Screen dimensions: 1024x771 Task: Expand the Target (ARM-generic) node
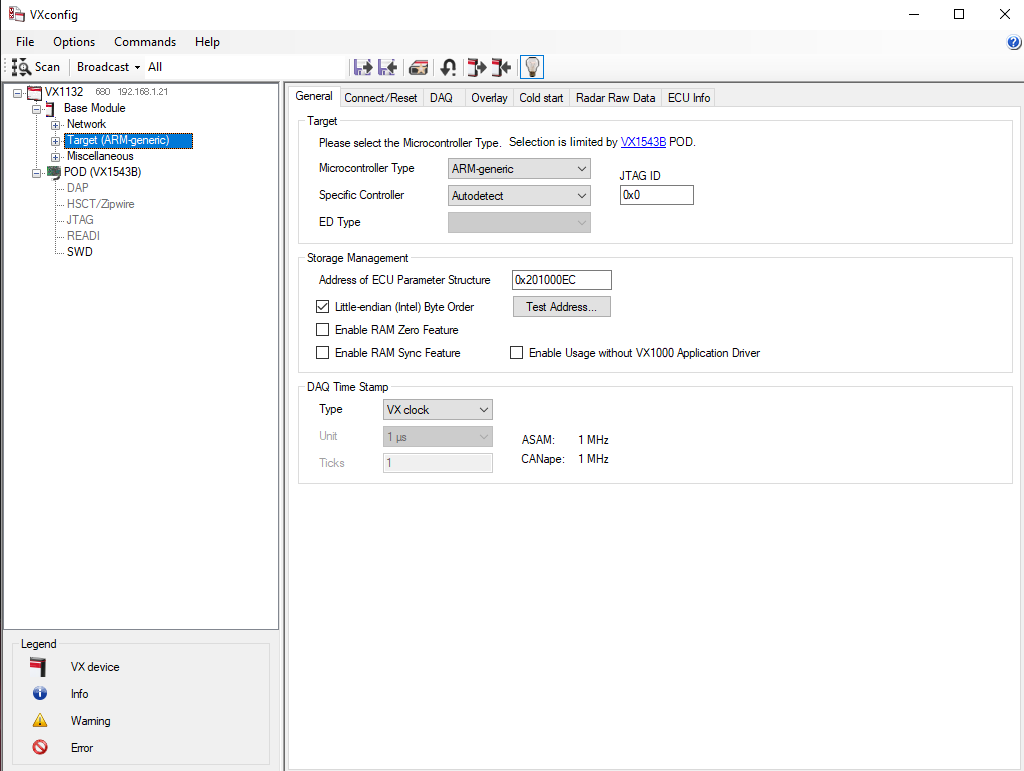pos(56,141)
